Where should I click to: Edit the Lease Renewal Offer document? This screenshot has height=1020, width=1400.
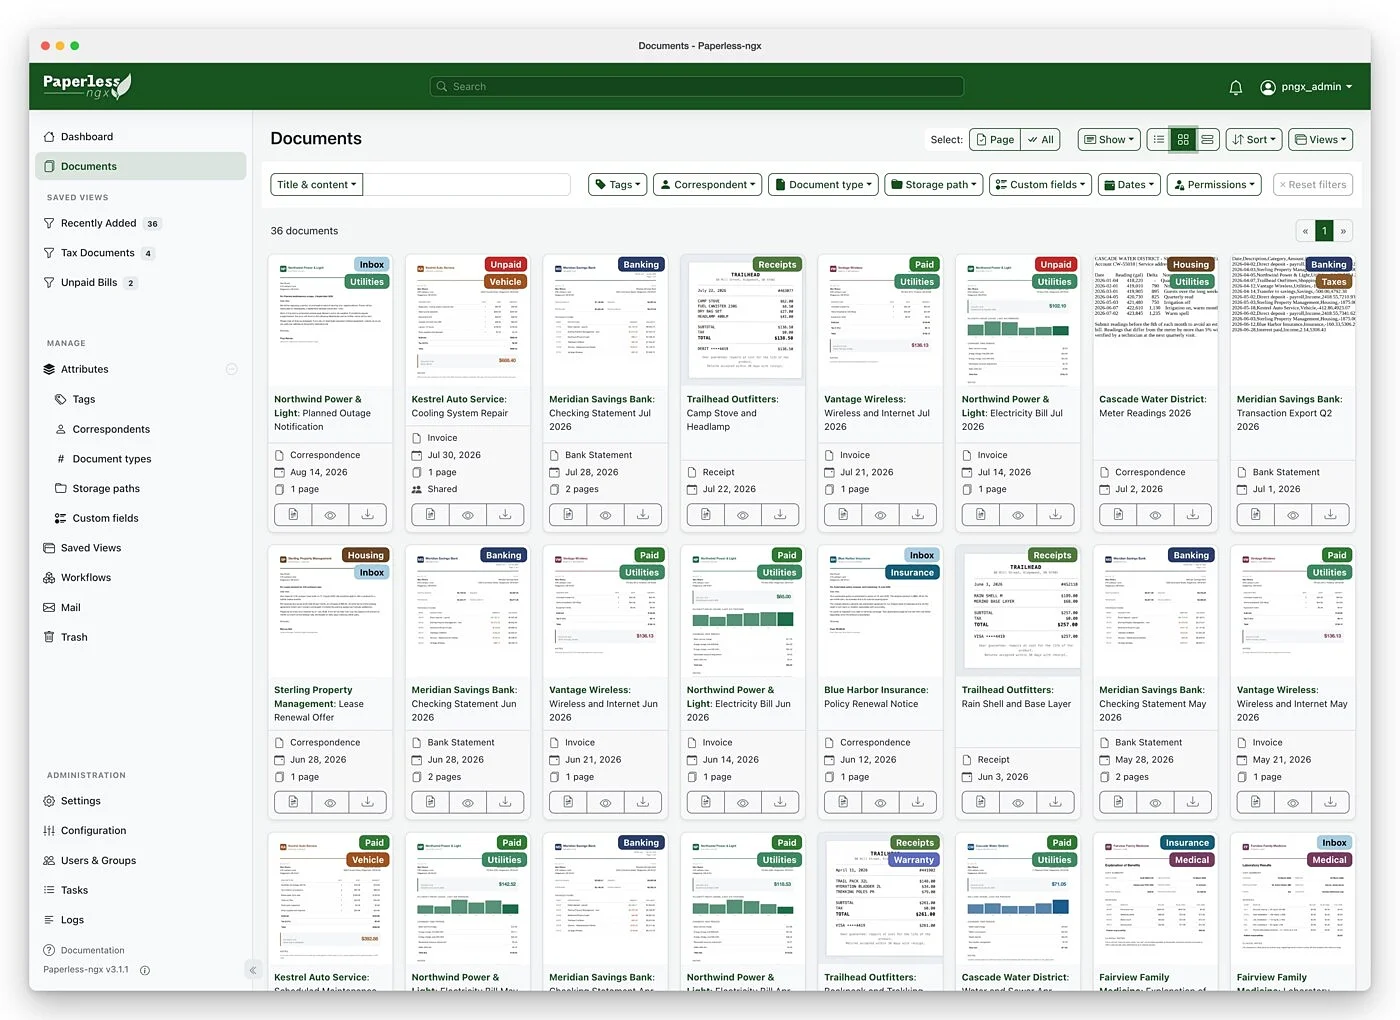(x=293, y=802)
